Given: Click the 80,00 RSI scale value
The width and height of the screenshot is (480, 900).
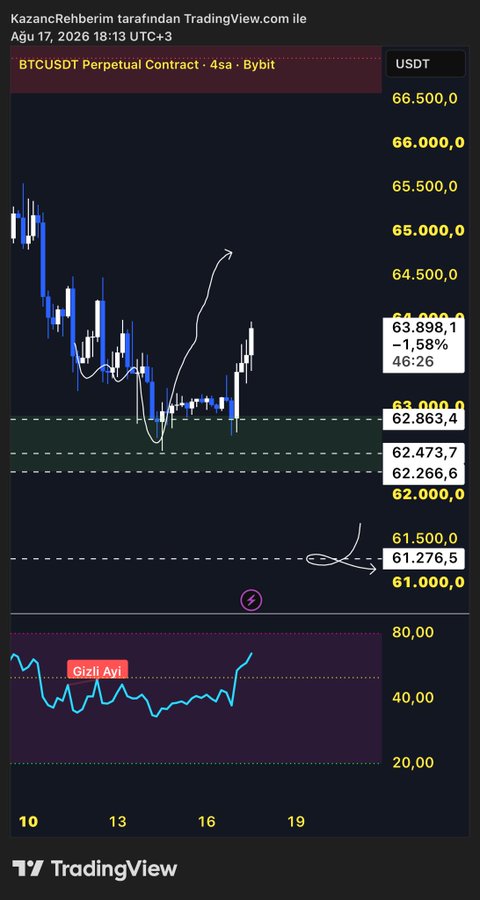Looking at the screenshot, I should pos(413,632).
